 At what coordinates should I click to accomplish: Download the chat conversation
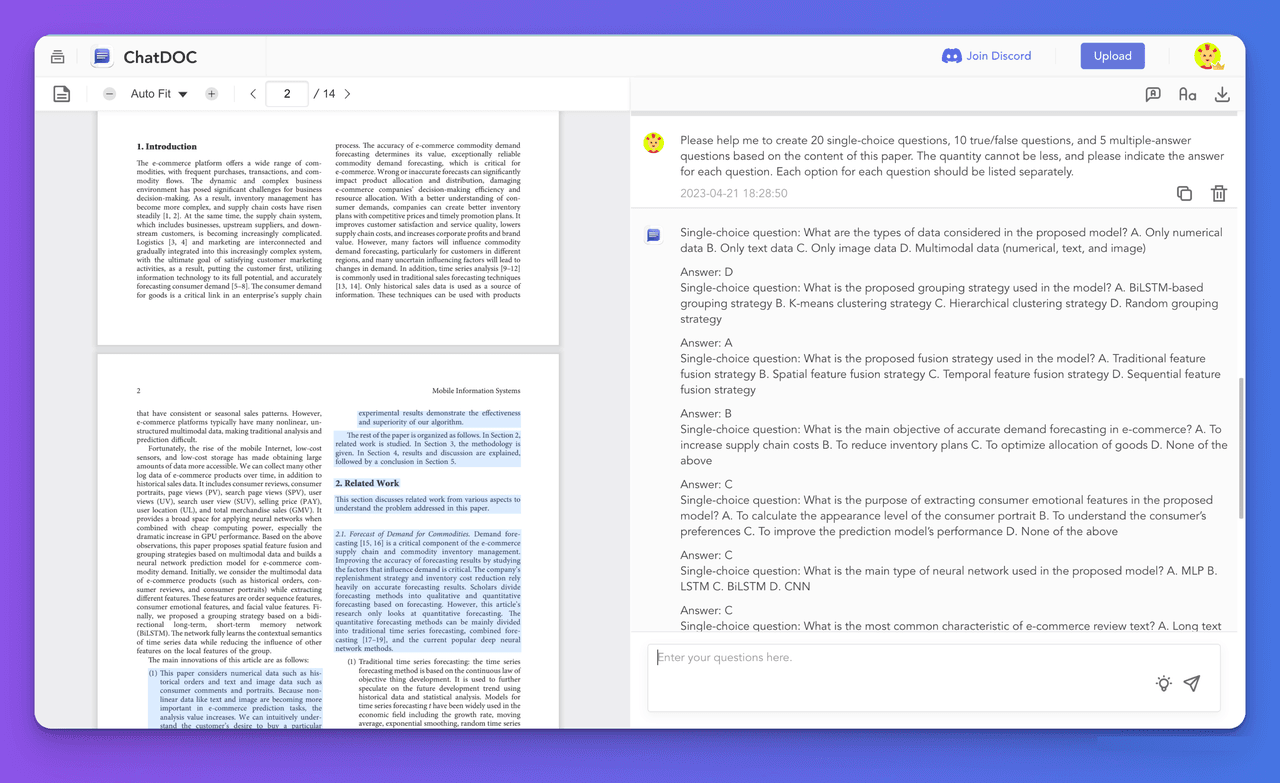pos(1222,94)
